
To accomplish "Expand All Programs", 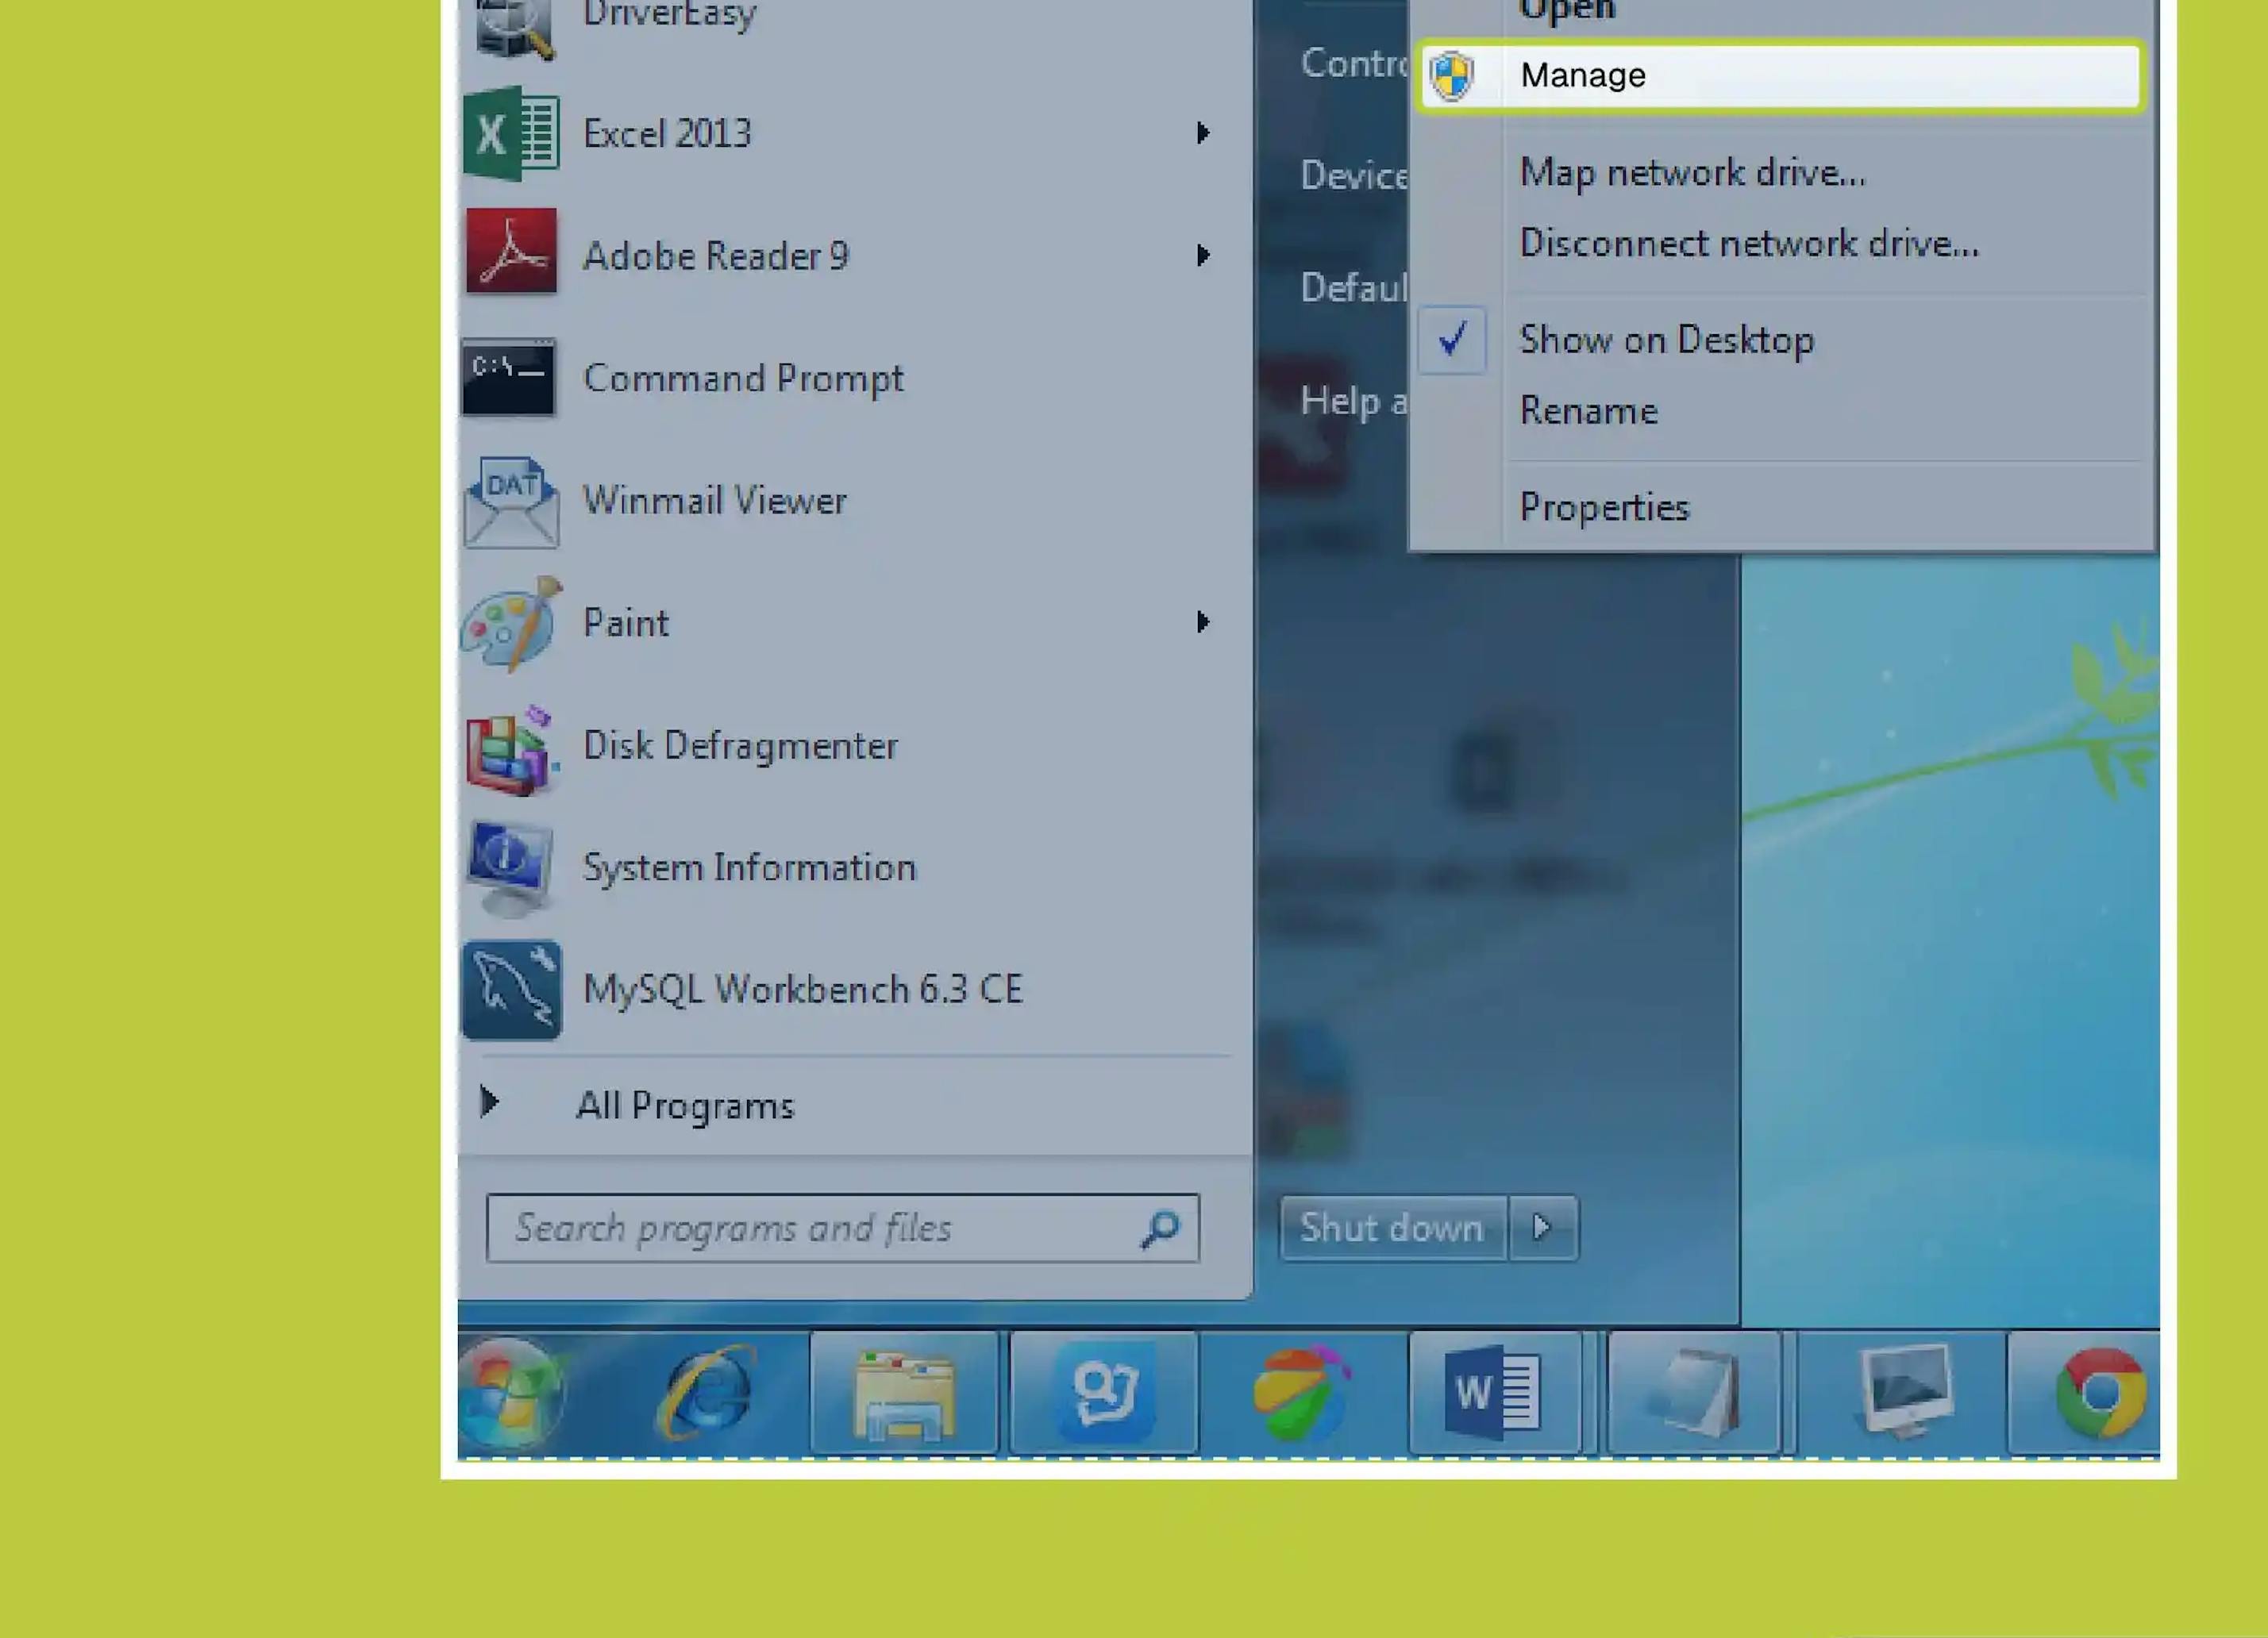I will click(x=685, y=1104).
